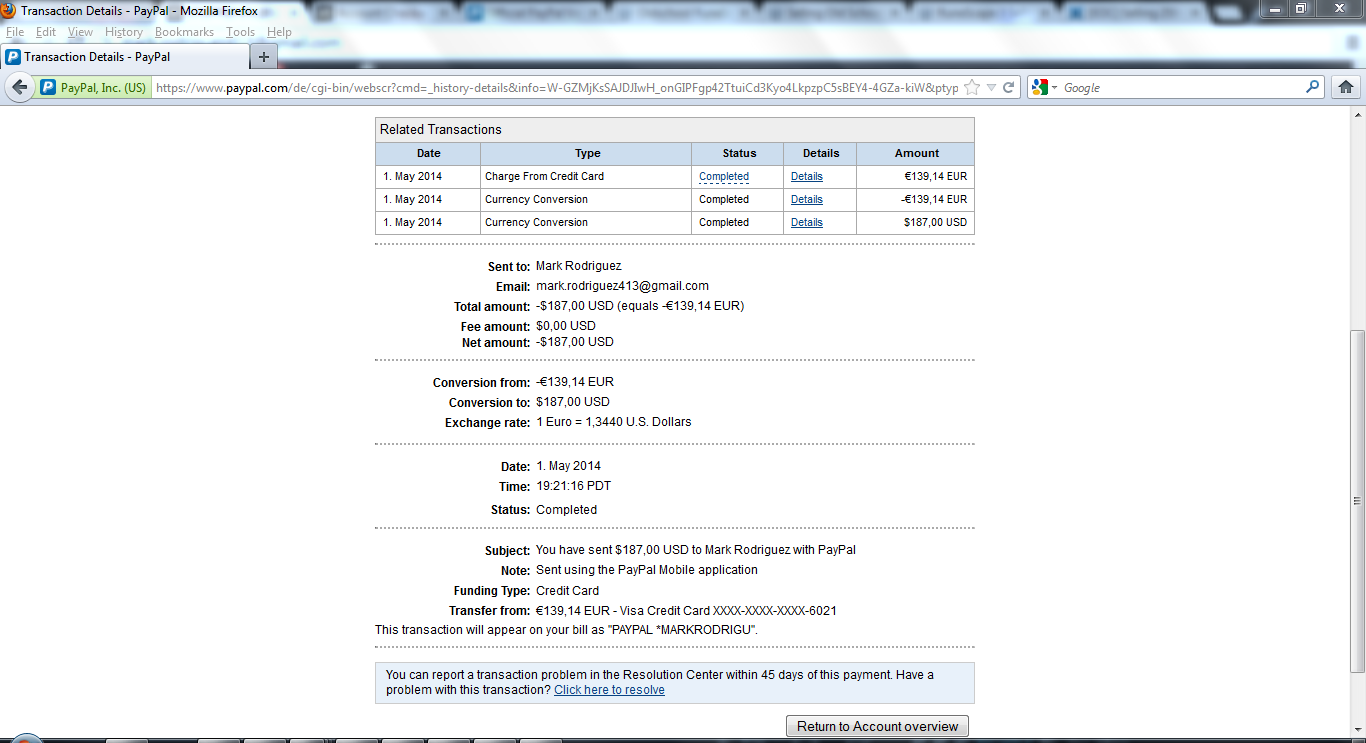Open the search engine dropdown arrow
Image resolution: width=1366 pixels, height=743 pixels.
[x=1054, y=88]
